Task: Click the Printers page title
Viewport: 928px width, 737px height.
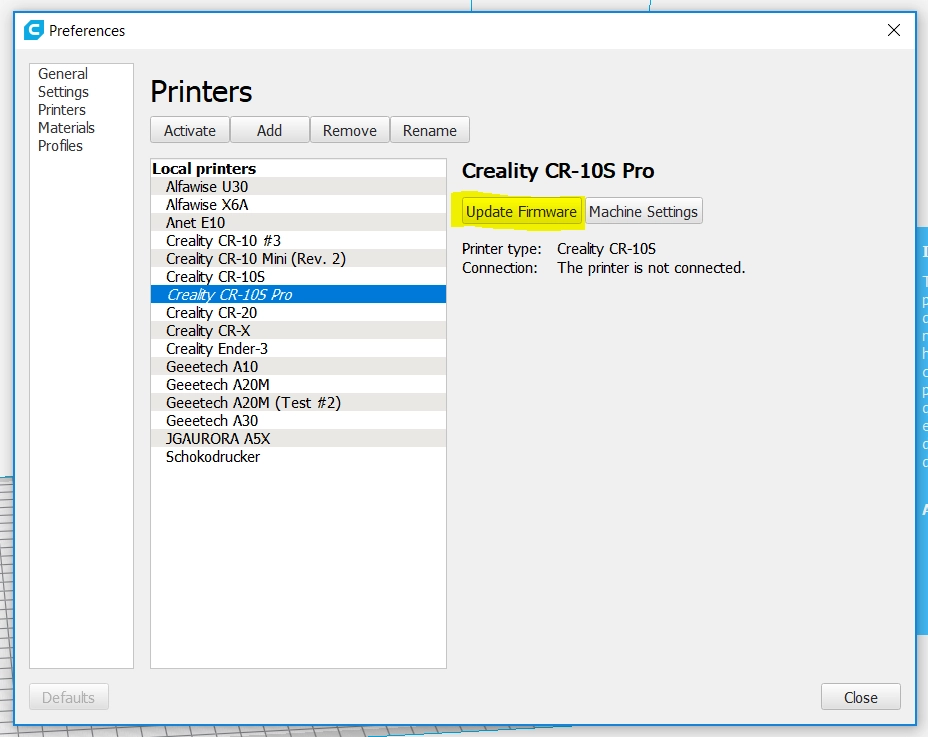Action: point(201,92)
